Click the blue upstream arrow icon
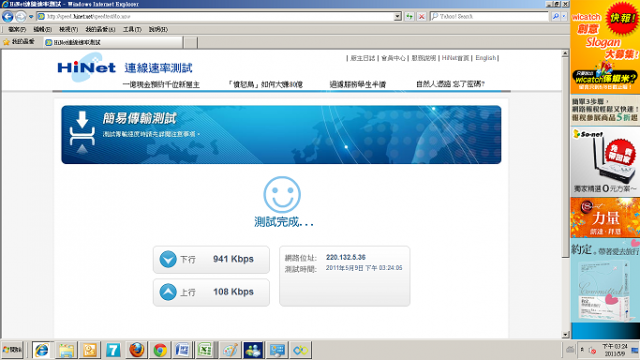The height and width of the screenshot is (360, 640). [x=168, y=292]
